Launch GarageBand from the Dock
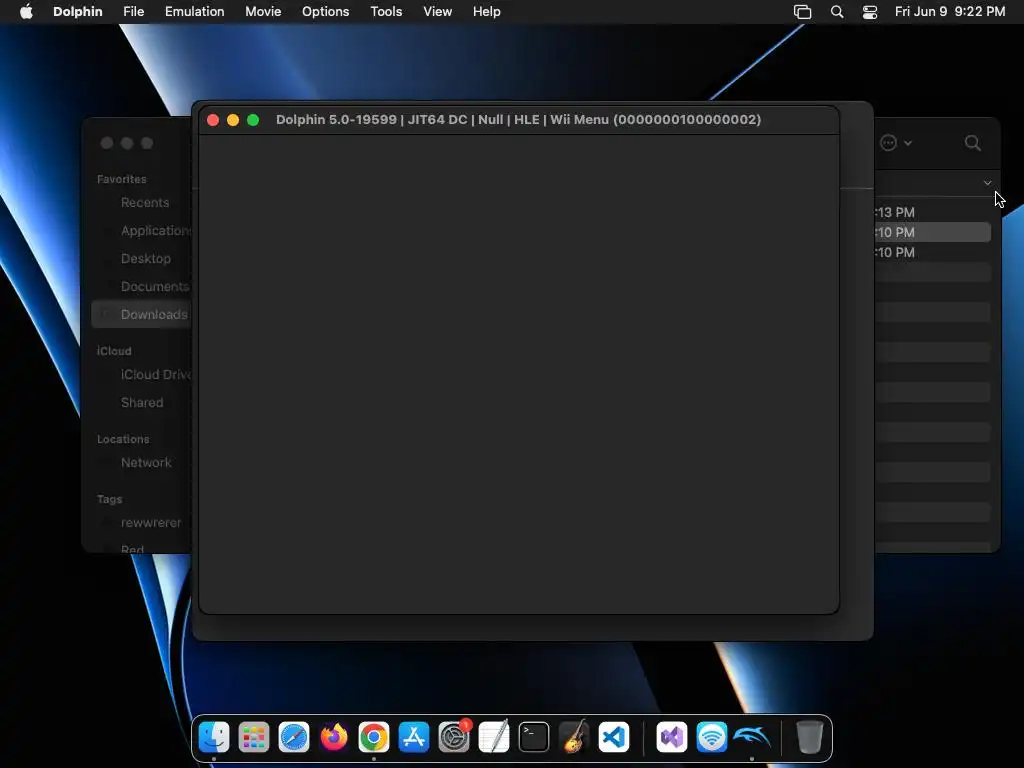 pos(574,737)
